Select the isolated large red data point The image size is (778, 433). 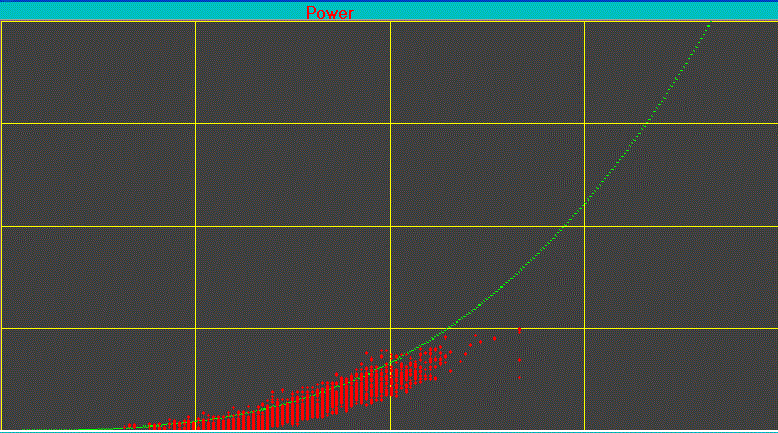[519, 330]
